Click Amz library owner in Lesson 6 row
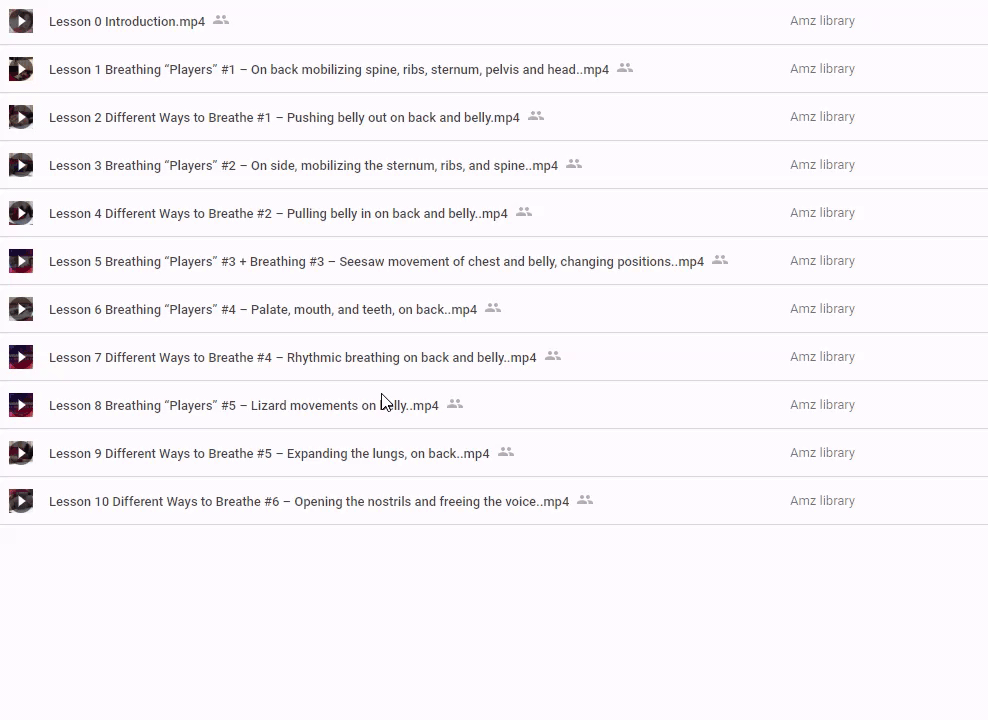The height and width of the screenshot is (720, 988). coord(822,309)
